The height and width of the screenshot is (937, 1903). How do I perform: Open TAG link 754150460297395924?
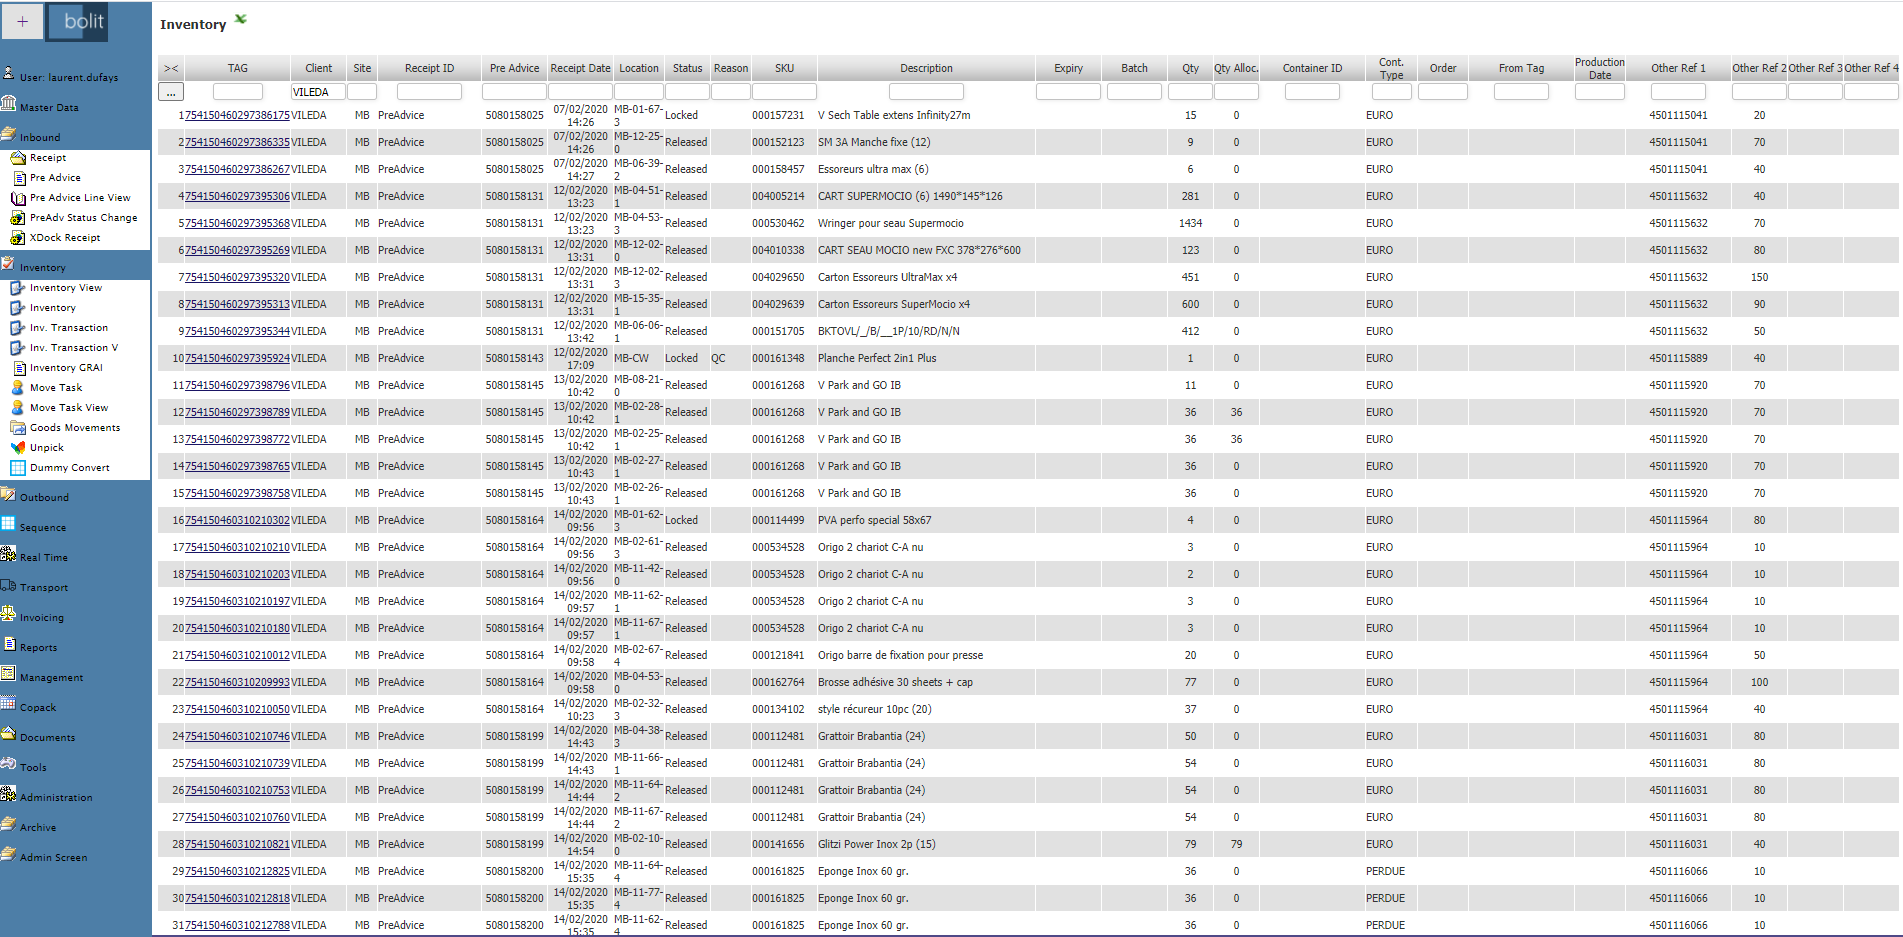[x=237, y=358]
